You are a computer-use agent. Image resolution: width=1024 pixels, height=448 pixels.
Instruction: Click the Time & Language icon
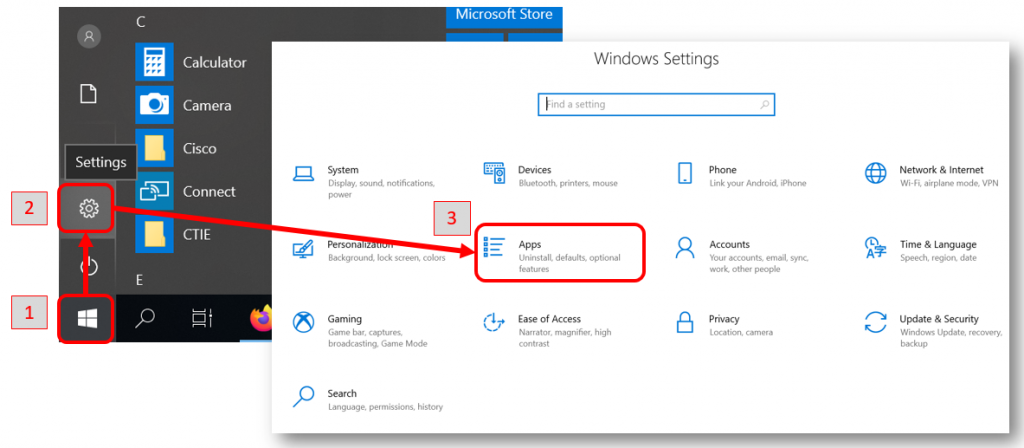pos(876,248)
